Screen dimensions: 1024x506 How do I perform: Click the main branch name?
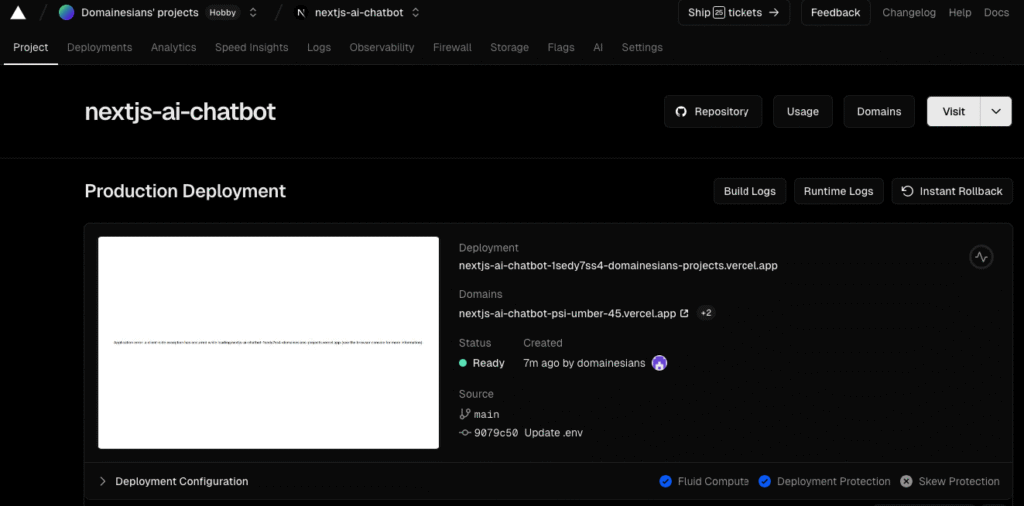487,414
